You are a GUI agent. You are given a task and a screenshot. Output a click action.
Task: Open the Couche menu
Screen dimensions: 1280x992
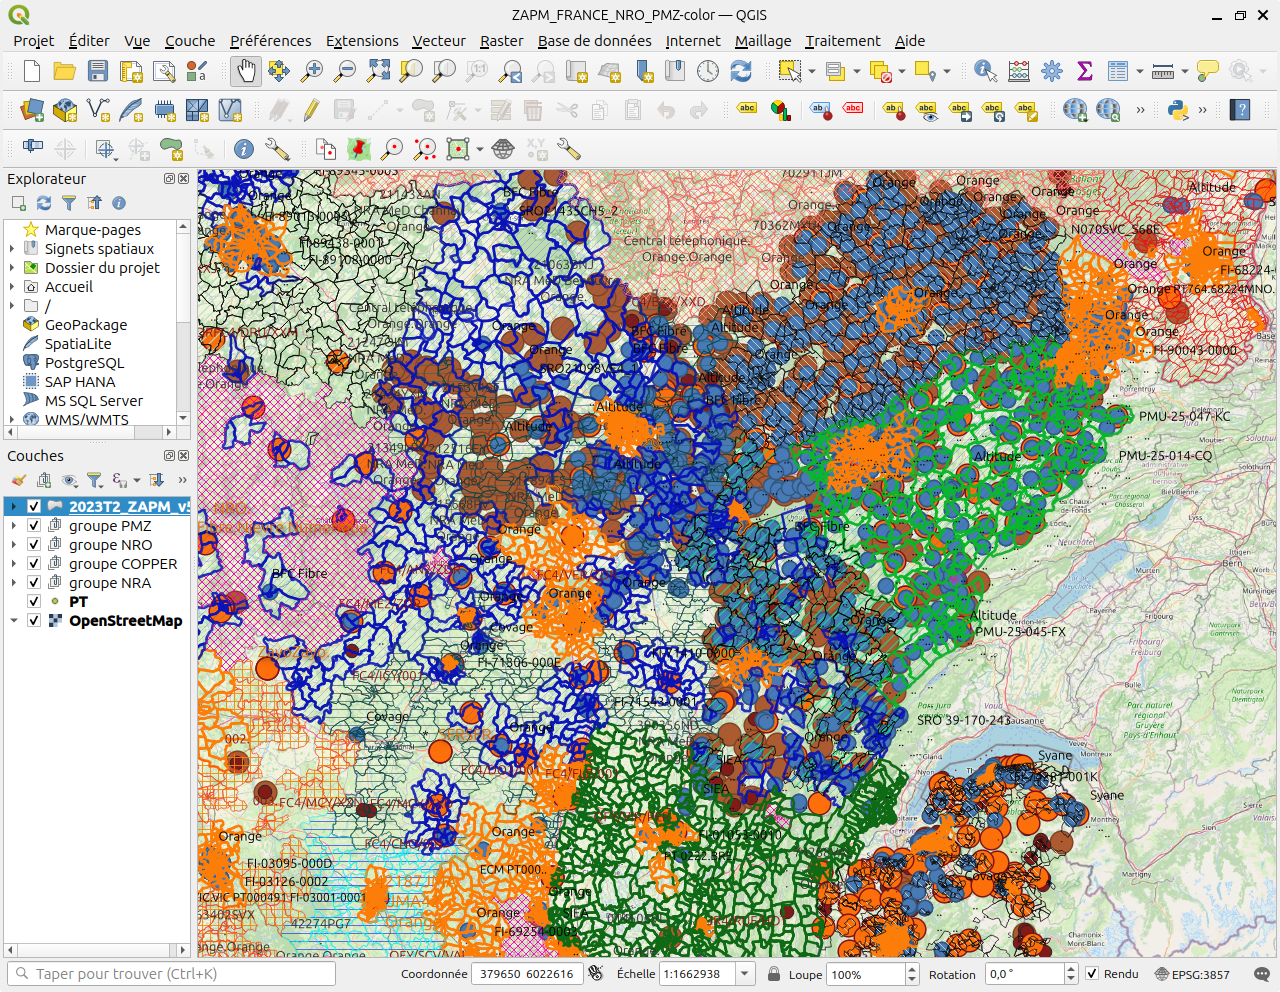[190, 41]
